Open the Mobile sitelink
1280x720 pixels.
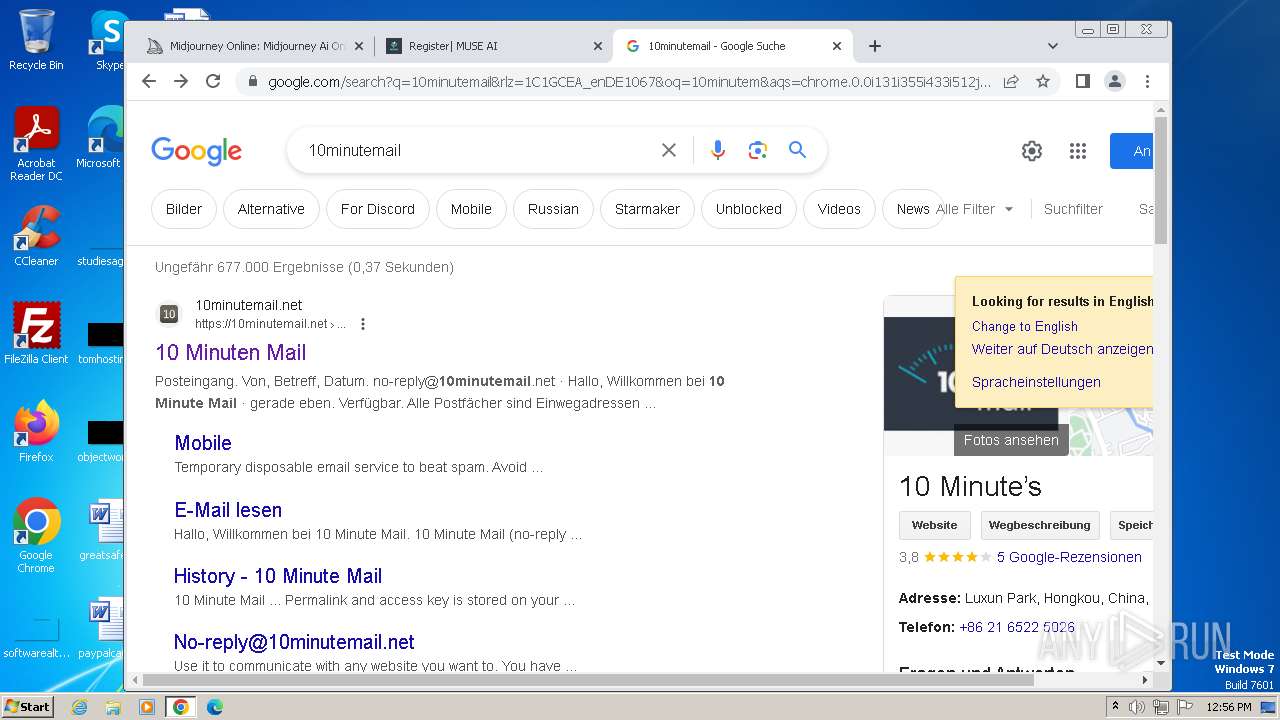click(x=203, y=443)
